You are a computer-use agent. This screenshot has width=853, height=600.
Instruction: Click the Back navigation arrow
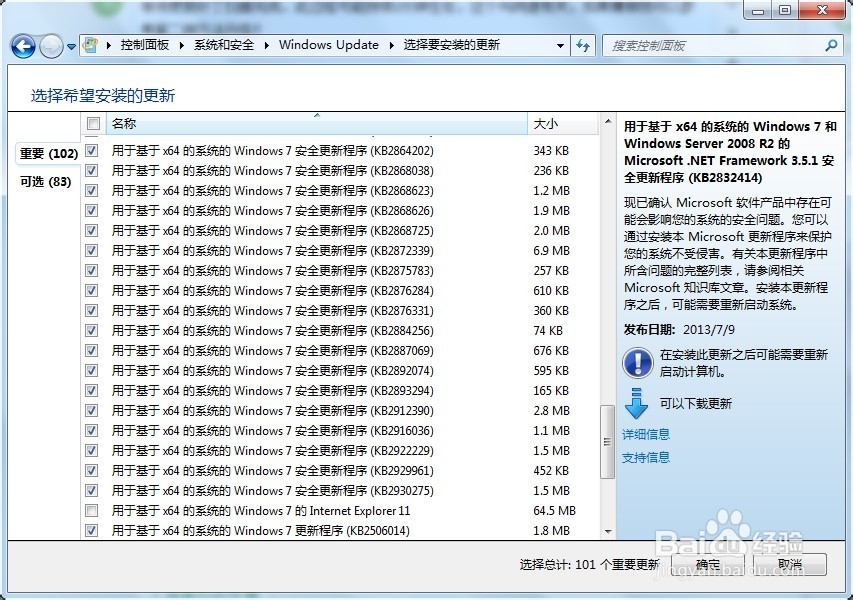coord(22,45)
